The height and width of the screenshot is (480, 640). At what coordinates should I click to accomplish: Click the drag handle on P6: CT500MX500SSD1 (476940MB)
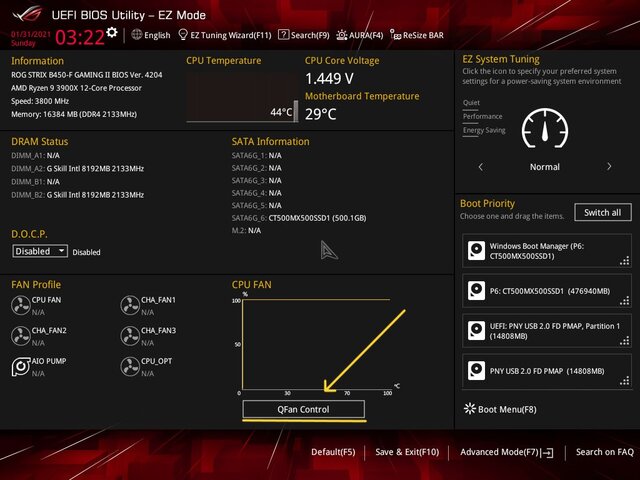pos(624,301)
